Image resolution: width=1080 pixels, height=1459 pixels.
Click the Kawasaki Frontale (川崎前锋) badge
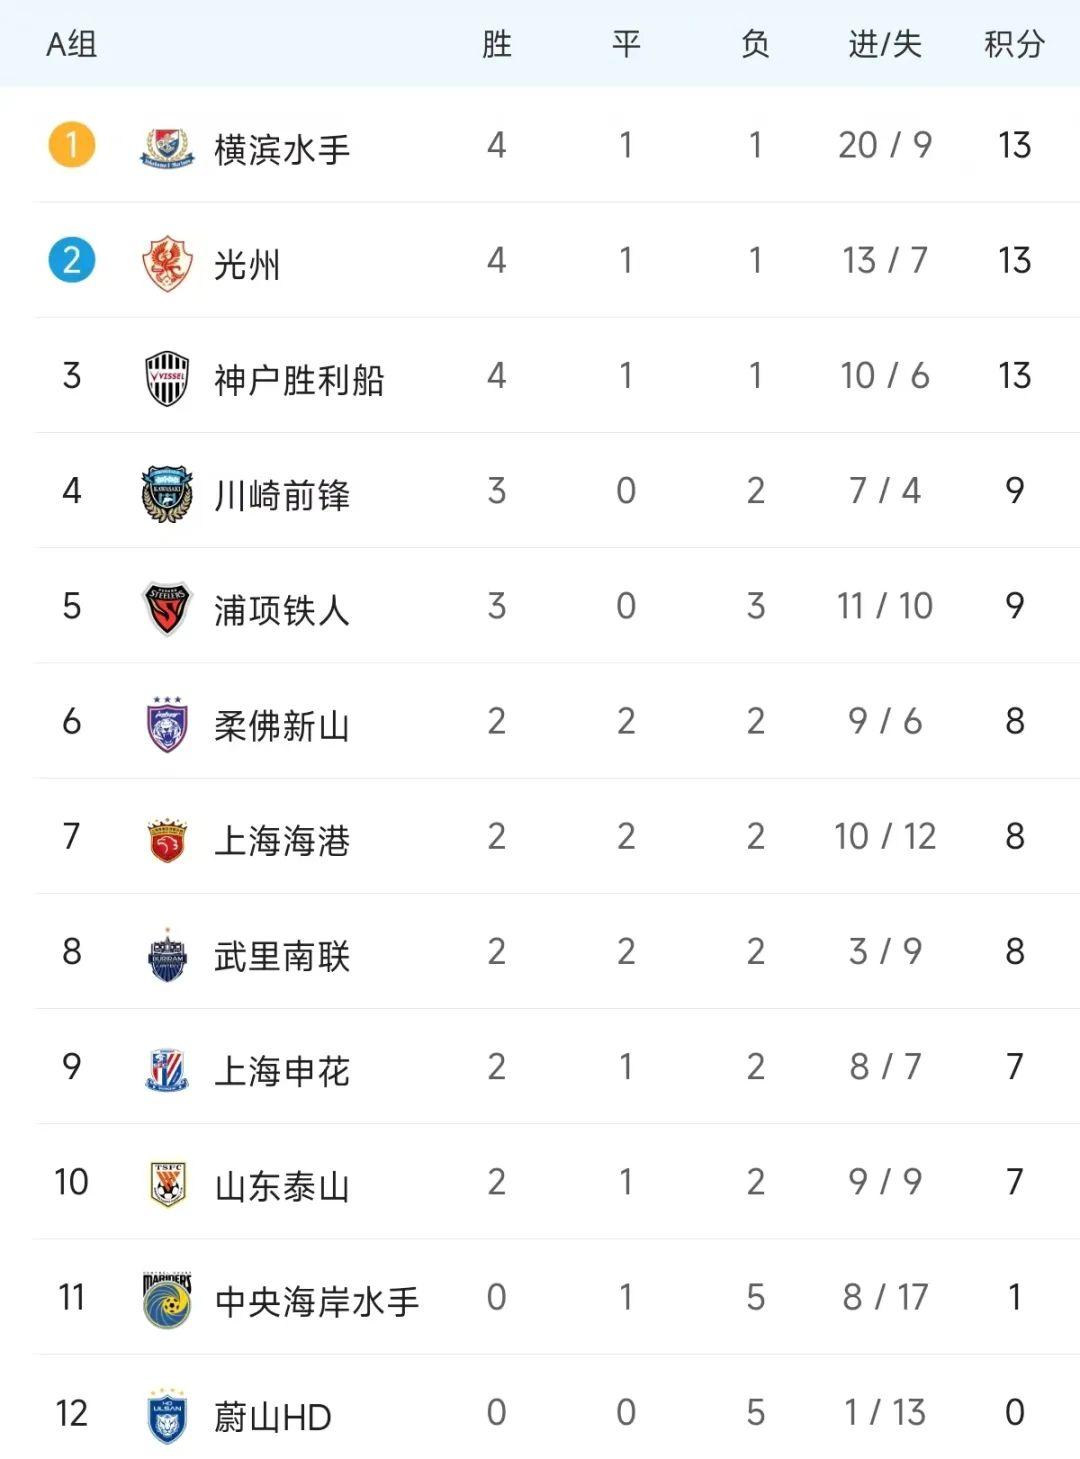[167, 494]
